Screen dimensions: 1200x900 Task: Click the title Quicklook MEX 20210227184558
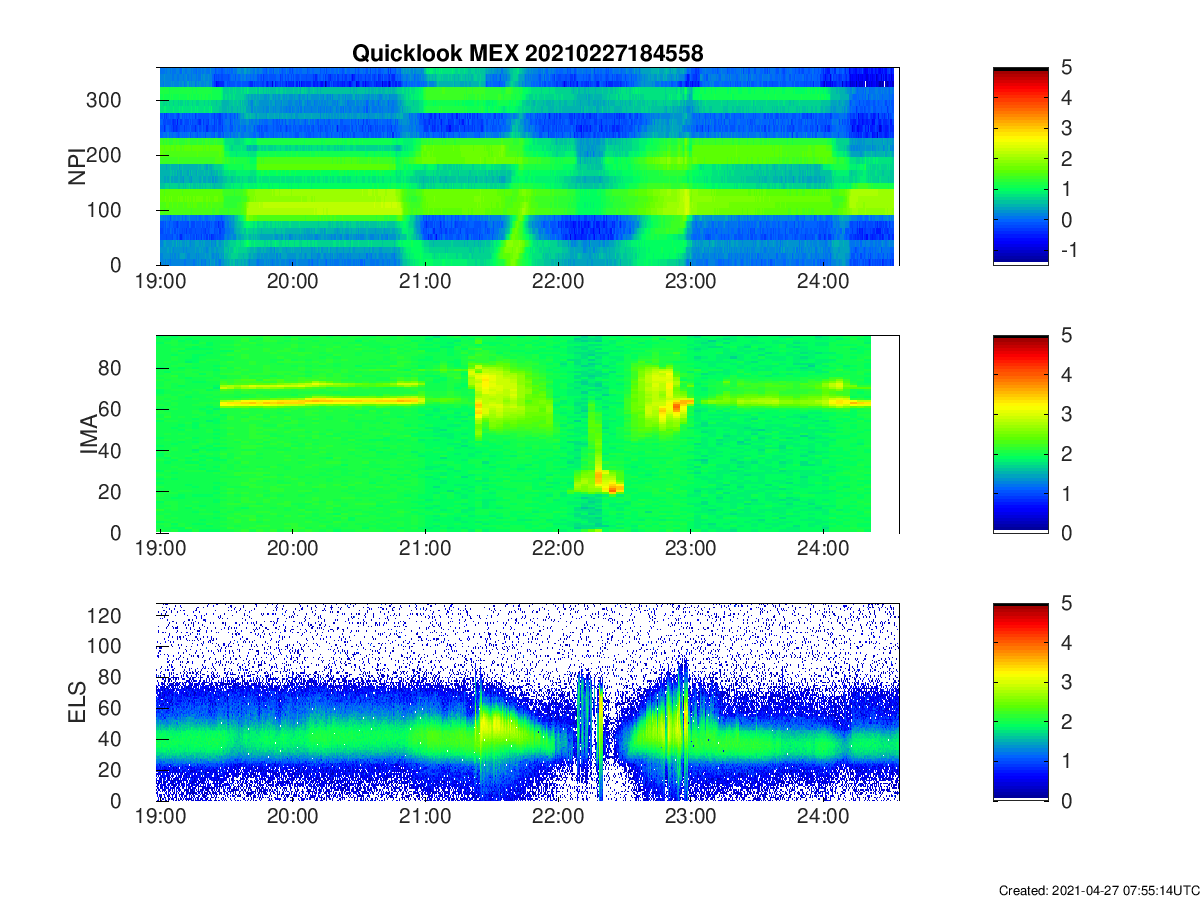527,54
